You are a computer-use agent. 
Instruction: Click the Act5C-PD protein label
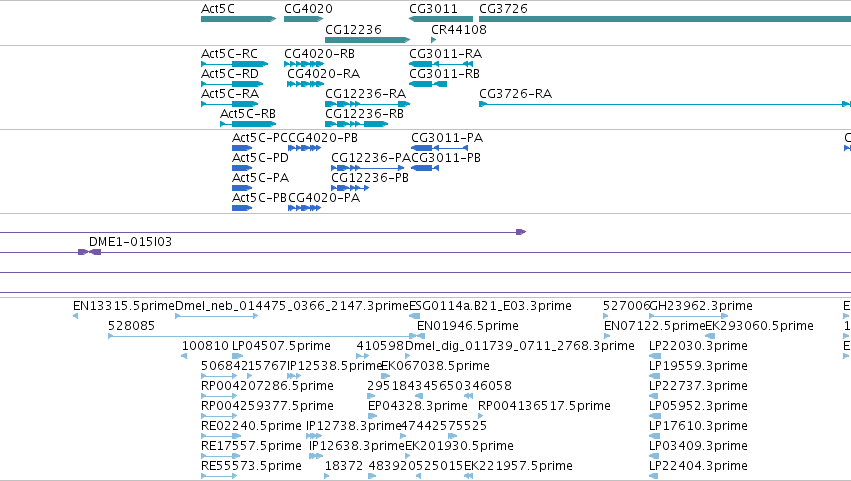coord(261,158)
